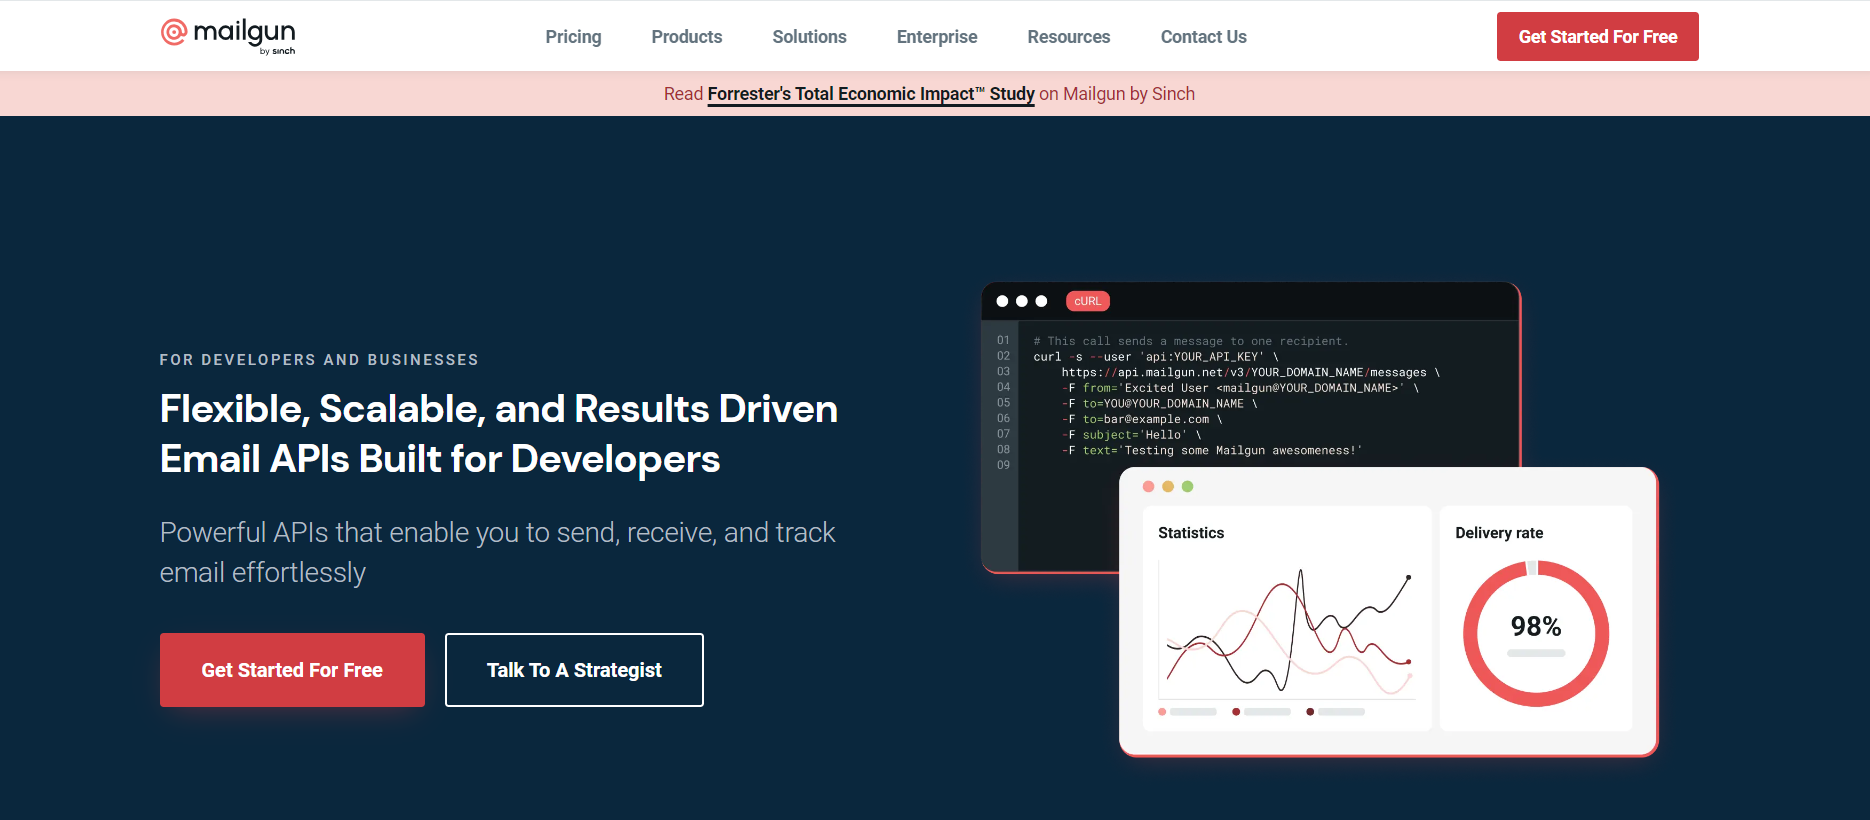Click the code line "-F subject='Hello'"
The width and height of the screenshot is (1870, 820).
(1131, 435)
